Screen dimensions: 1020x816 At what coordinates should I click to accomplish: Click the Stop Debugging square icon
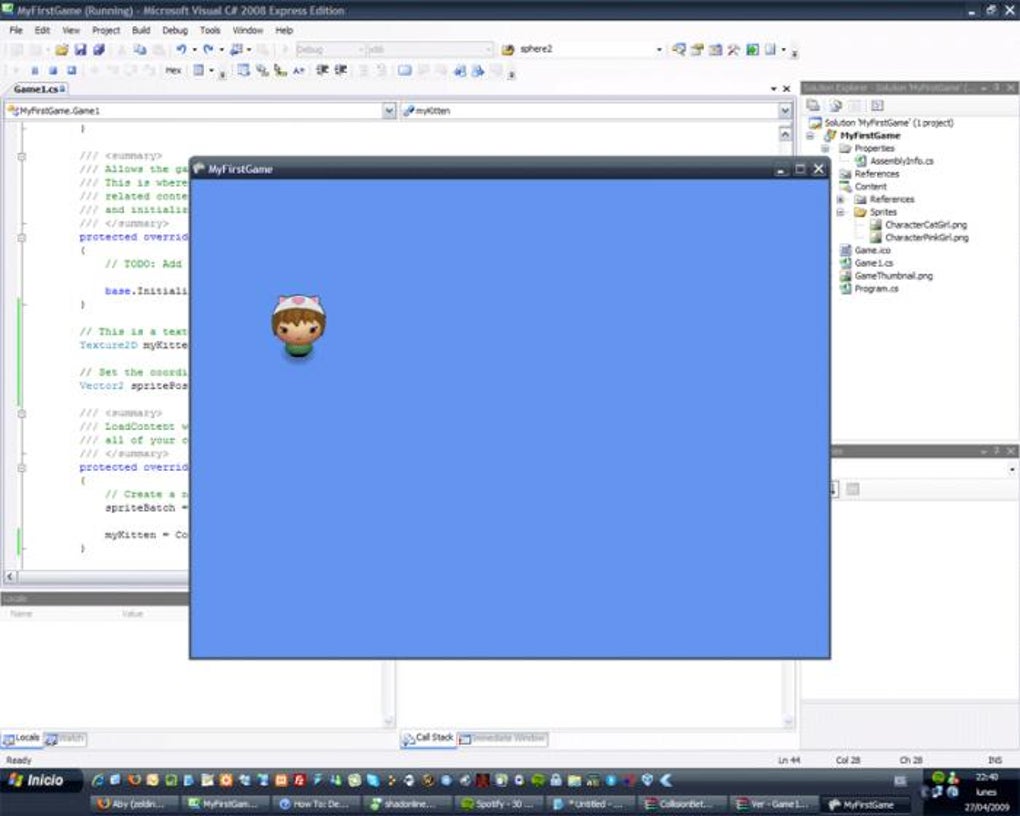[54, 70]
